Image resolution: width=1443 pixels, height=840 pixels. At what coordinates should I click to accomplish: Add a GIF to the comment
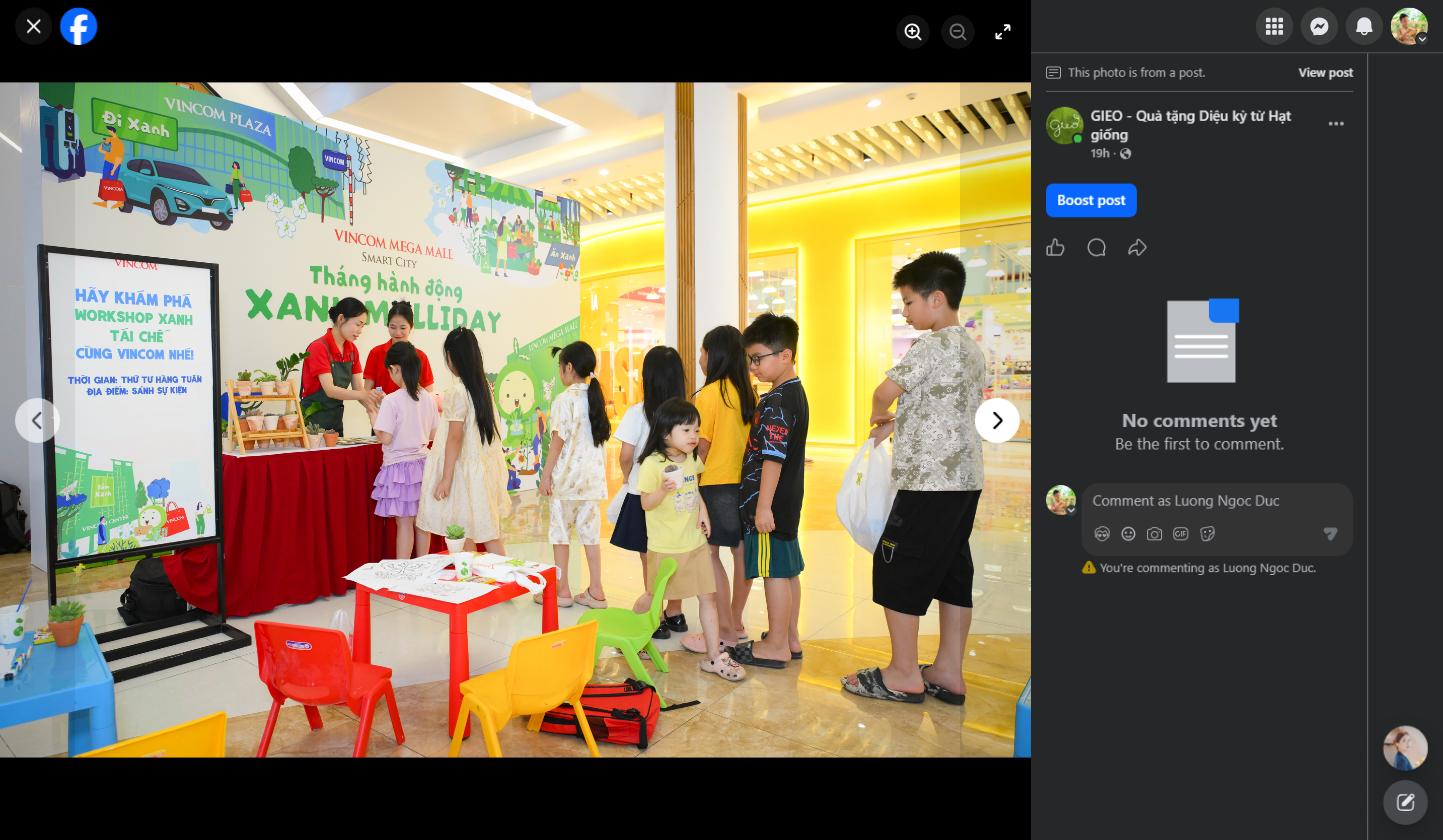coord(1181,534)
